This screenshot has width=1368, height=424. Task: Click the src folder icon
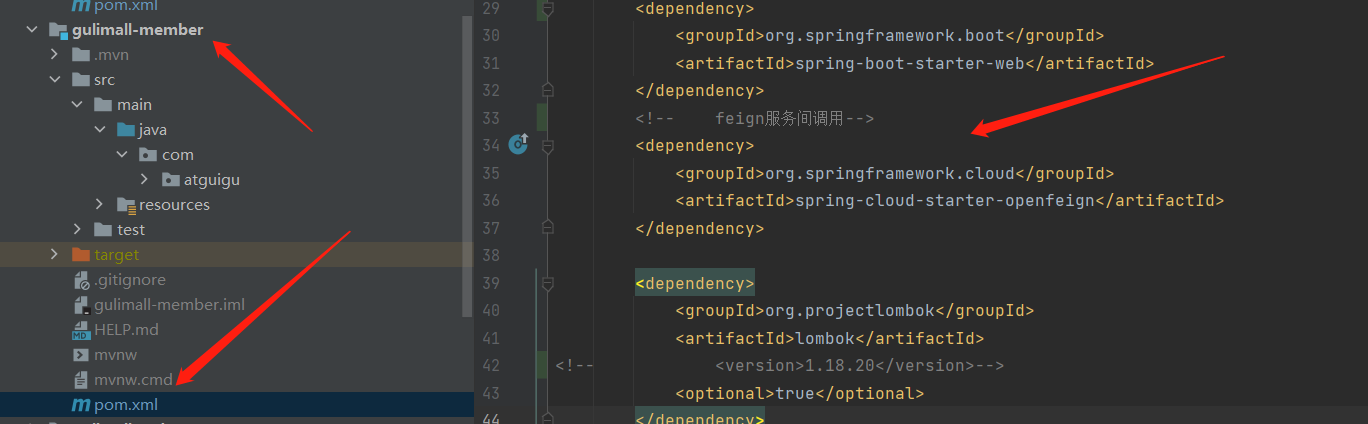tap(81, 80)
